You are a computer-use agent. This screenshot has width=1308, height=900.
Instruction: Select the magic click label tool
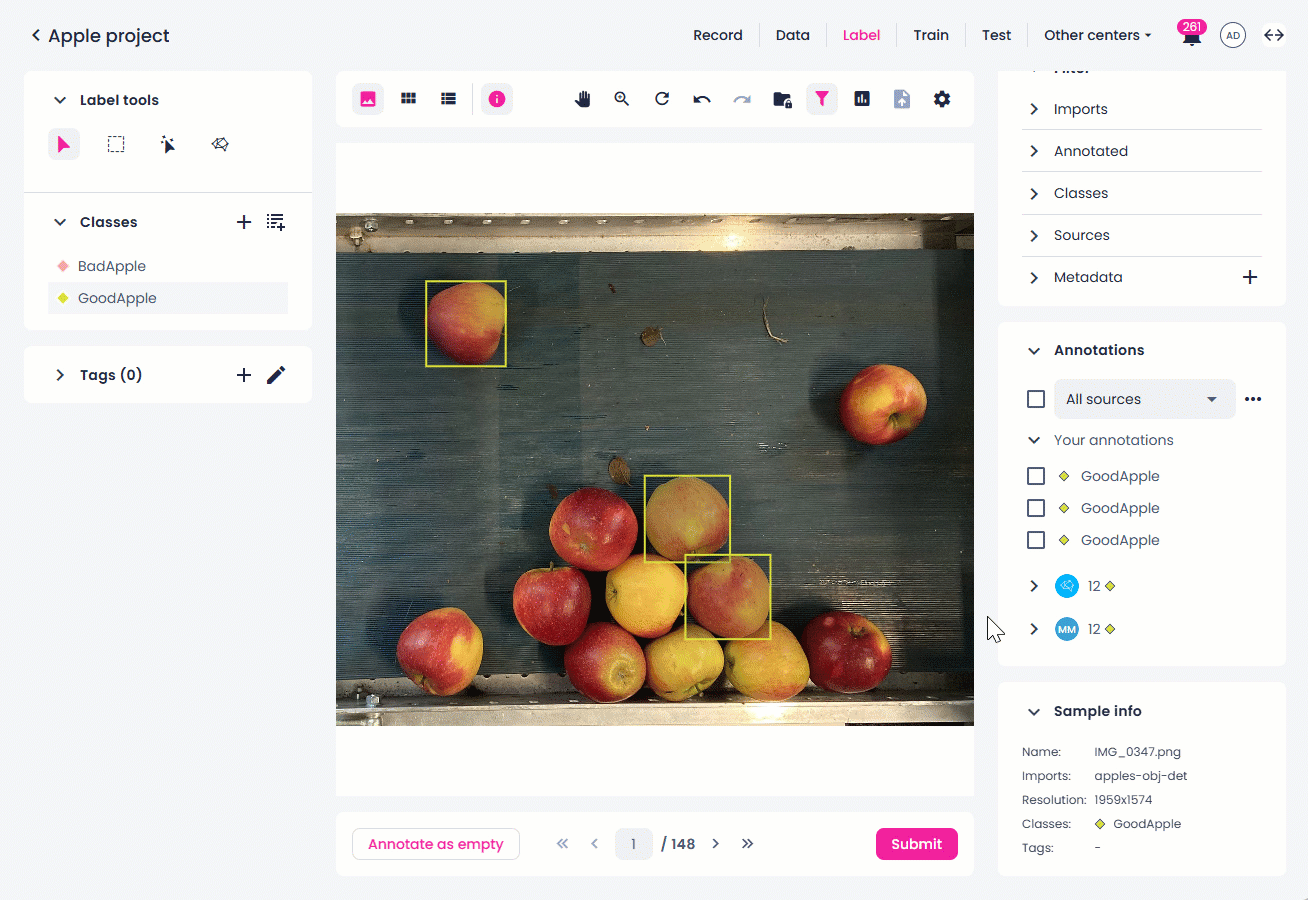(168, 144)
